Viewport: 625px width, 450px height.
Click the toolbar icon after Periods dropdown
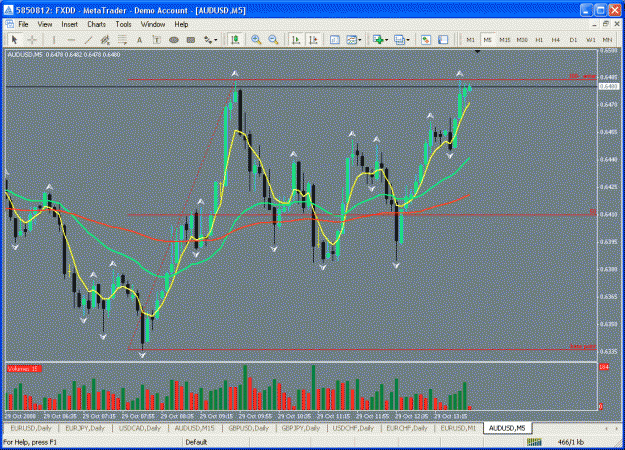pos(426,39)
